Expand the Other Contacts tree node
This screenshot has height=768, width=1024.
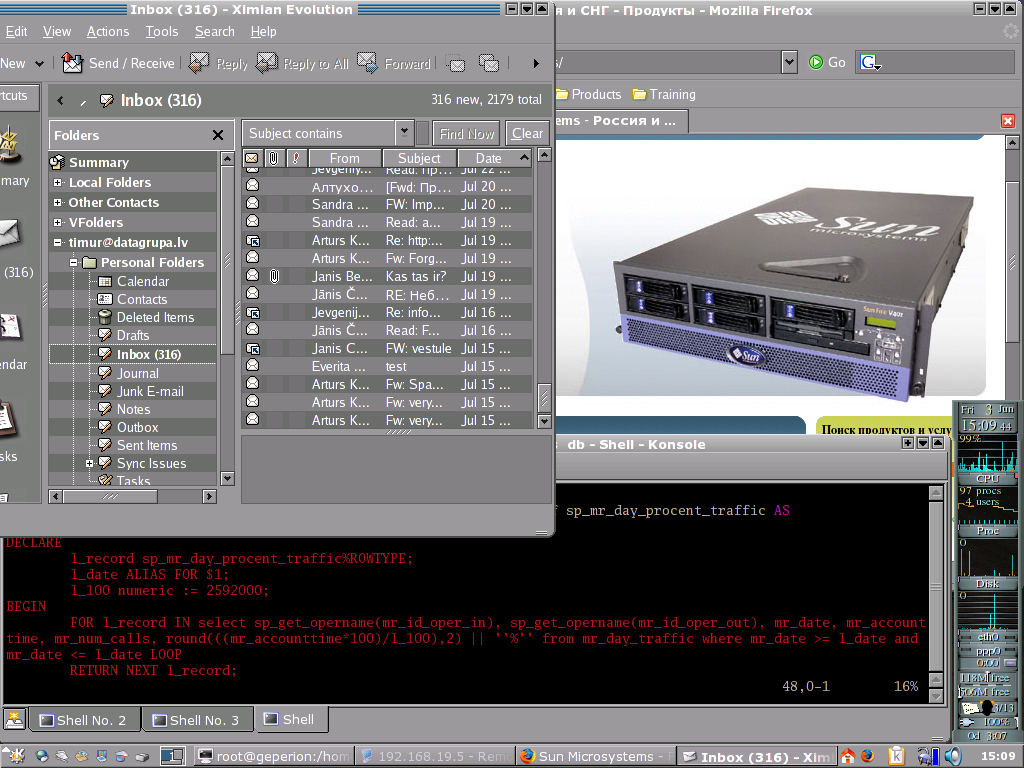(x=57, y=202)
